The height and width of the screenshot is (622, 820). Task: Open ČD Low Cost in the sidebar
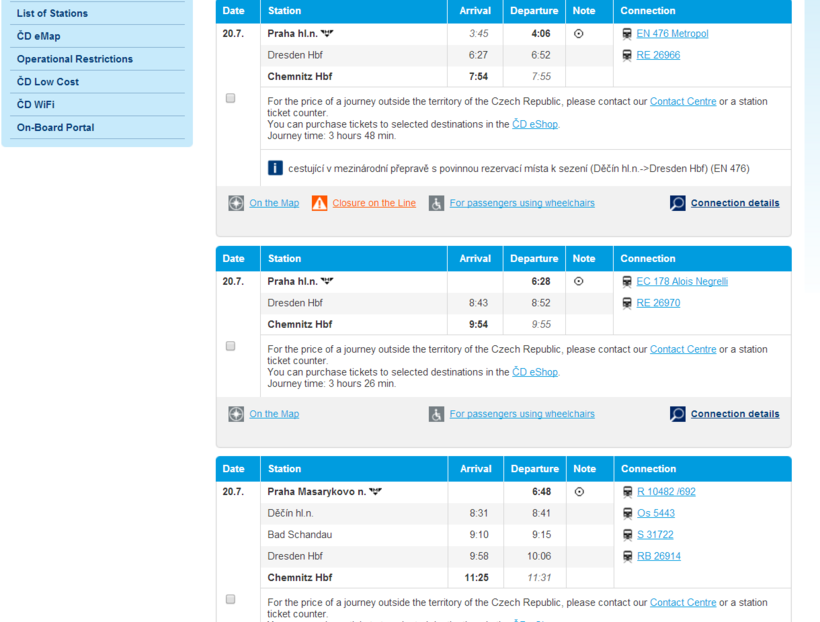pos(48,82)
